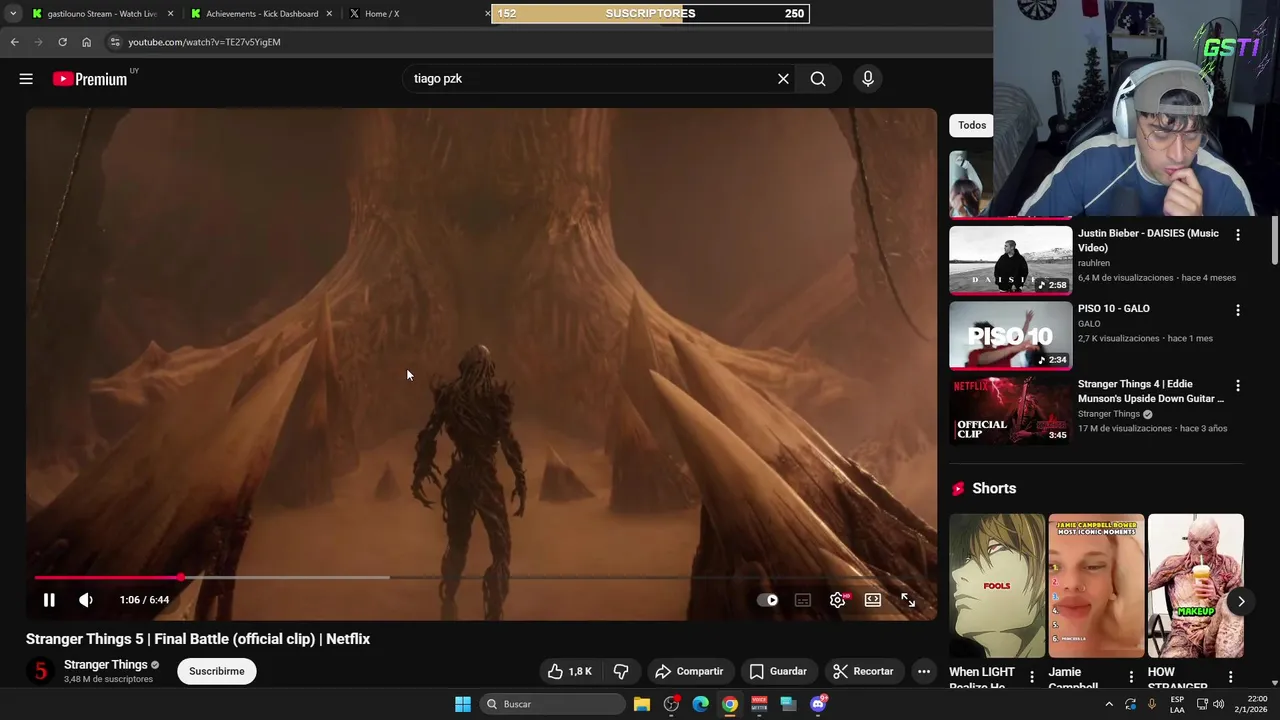Open the Stranger Things channel name
1280x720 pixels.
click(x=105, y=665)
